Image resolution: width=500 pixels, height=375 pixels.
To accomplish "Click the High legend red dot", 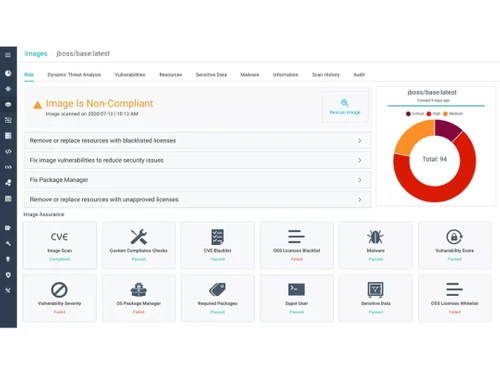I will tap(429, 114).
